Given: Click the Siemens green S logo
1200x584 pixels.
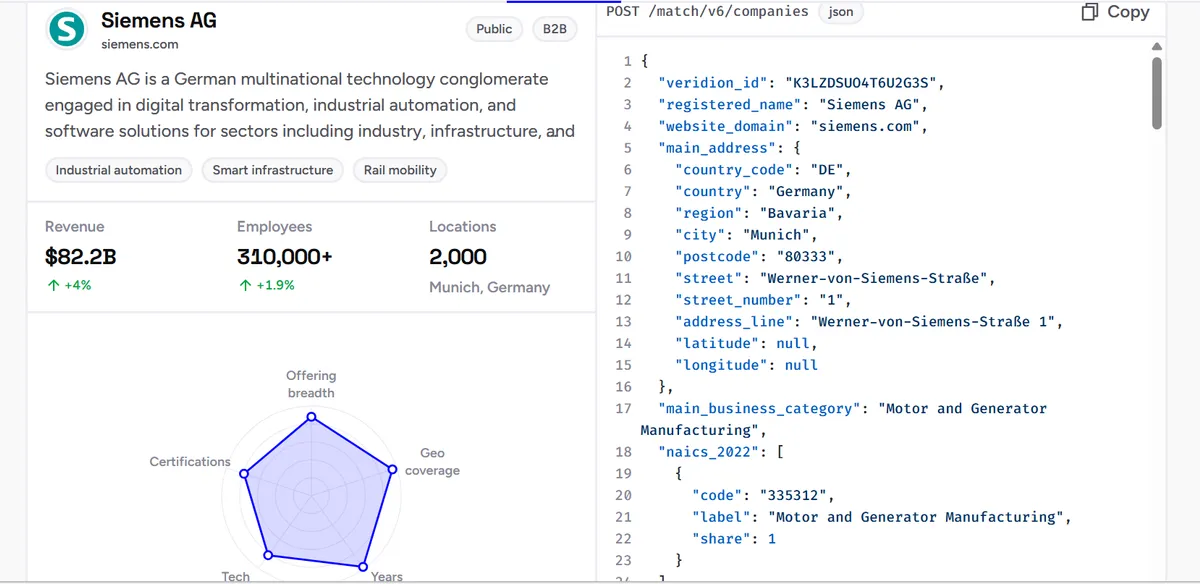Looking at the screenshot, I should point(67,29).
